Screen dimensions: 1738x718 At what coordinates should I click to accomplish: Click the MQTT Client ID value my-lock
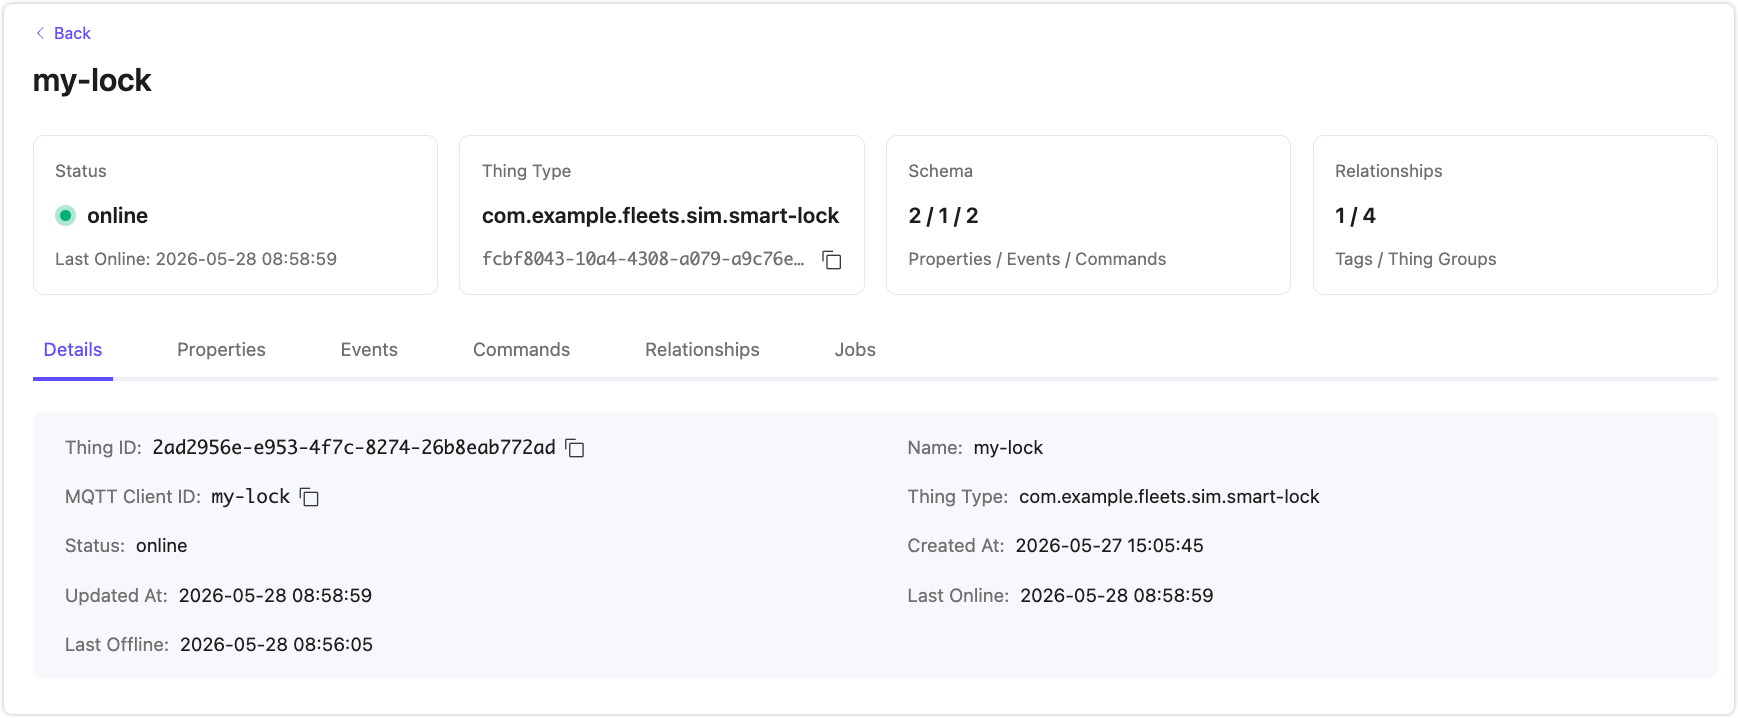[250, 497]
